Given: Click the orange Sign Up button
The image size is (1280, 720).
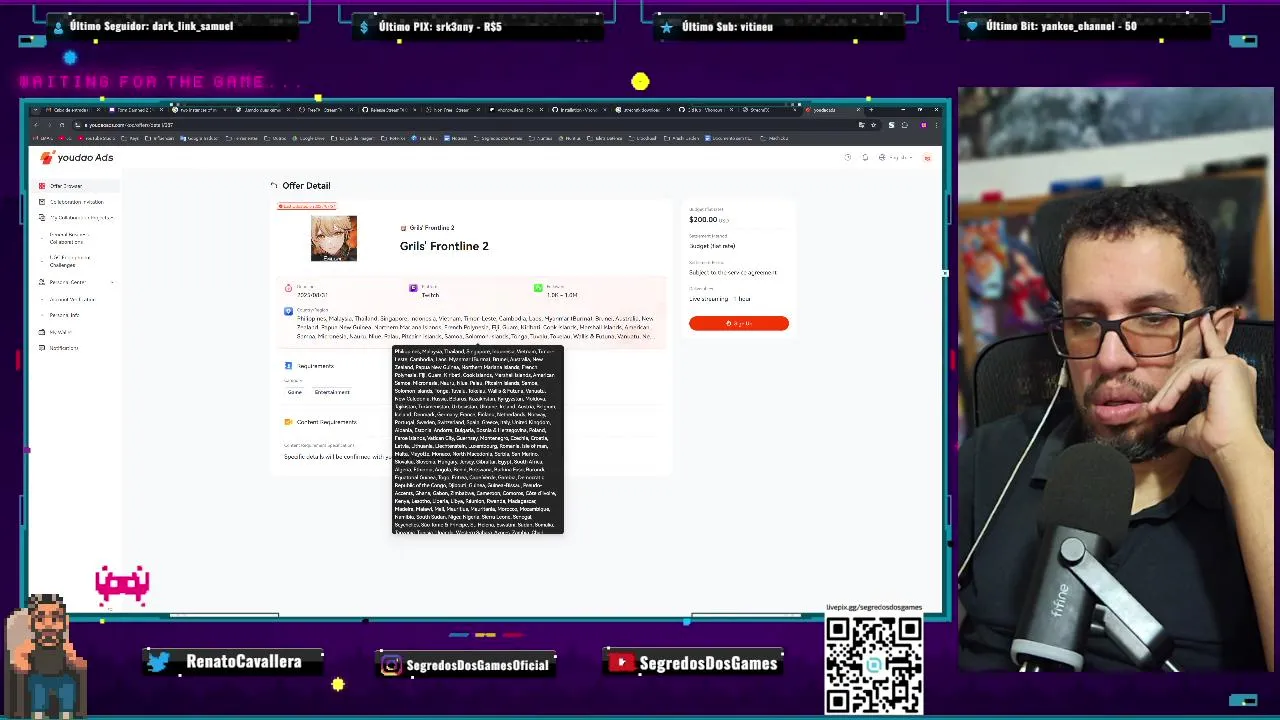Looking at the screenshot, I should pyautogui.click(x=738, y=323).
